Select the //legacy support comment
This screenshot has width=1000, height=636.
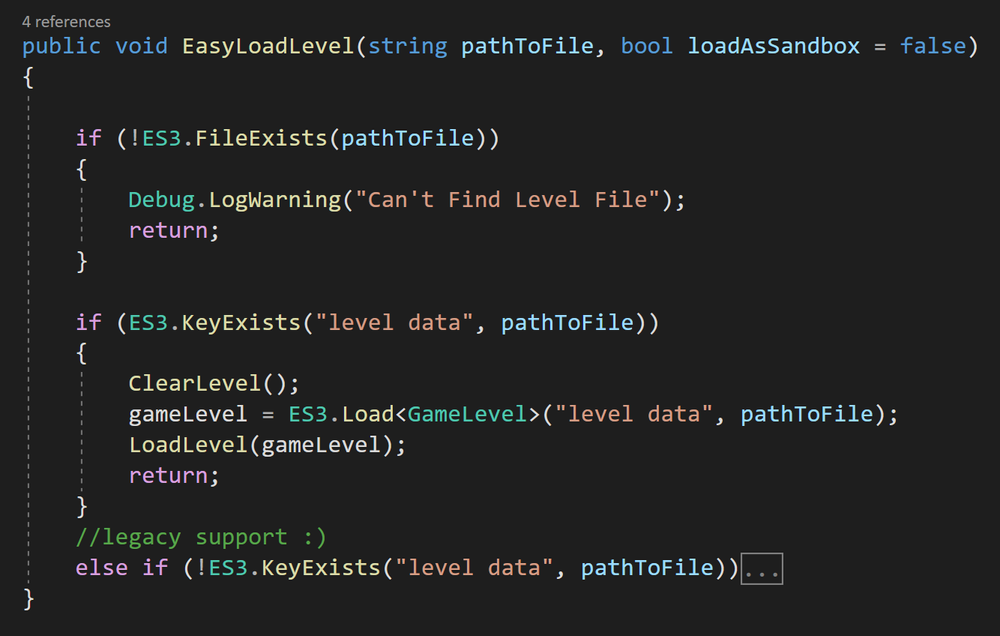pos(198,536)
